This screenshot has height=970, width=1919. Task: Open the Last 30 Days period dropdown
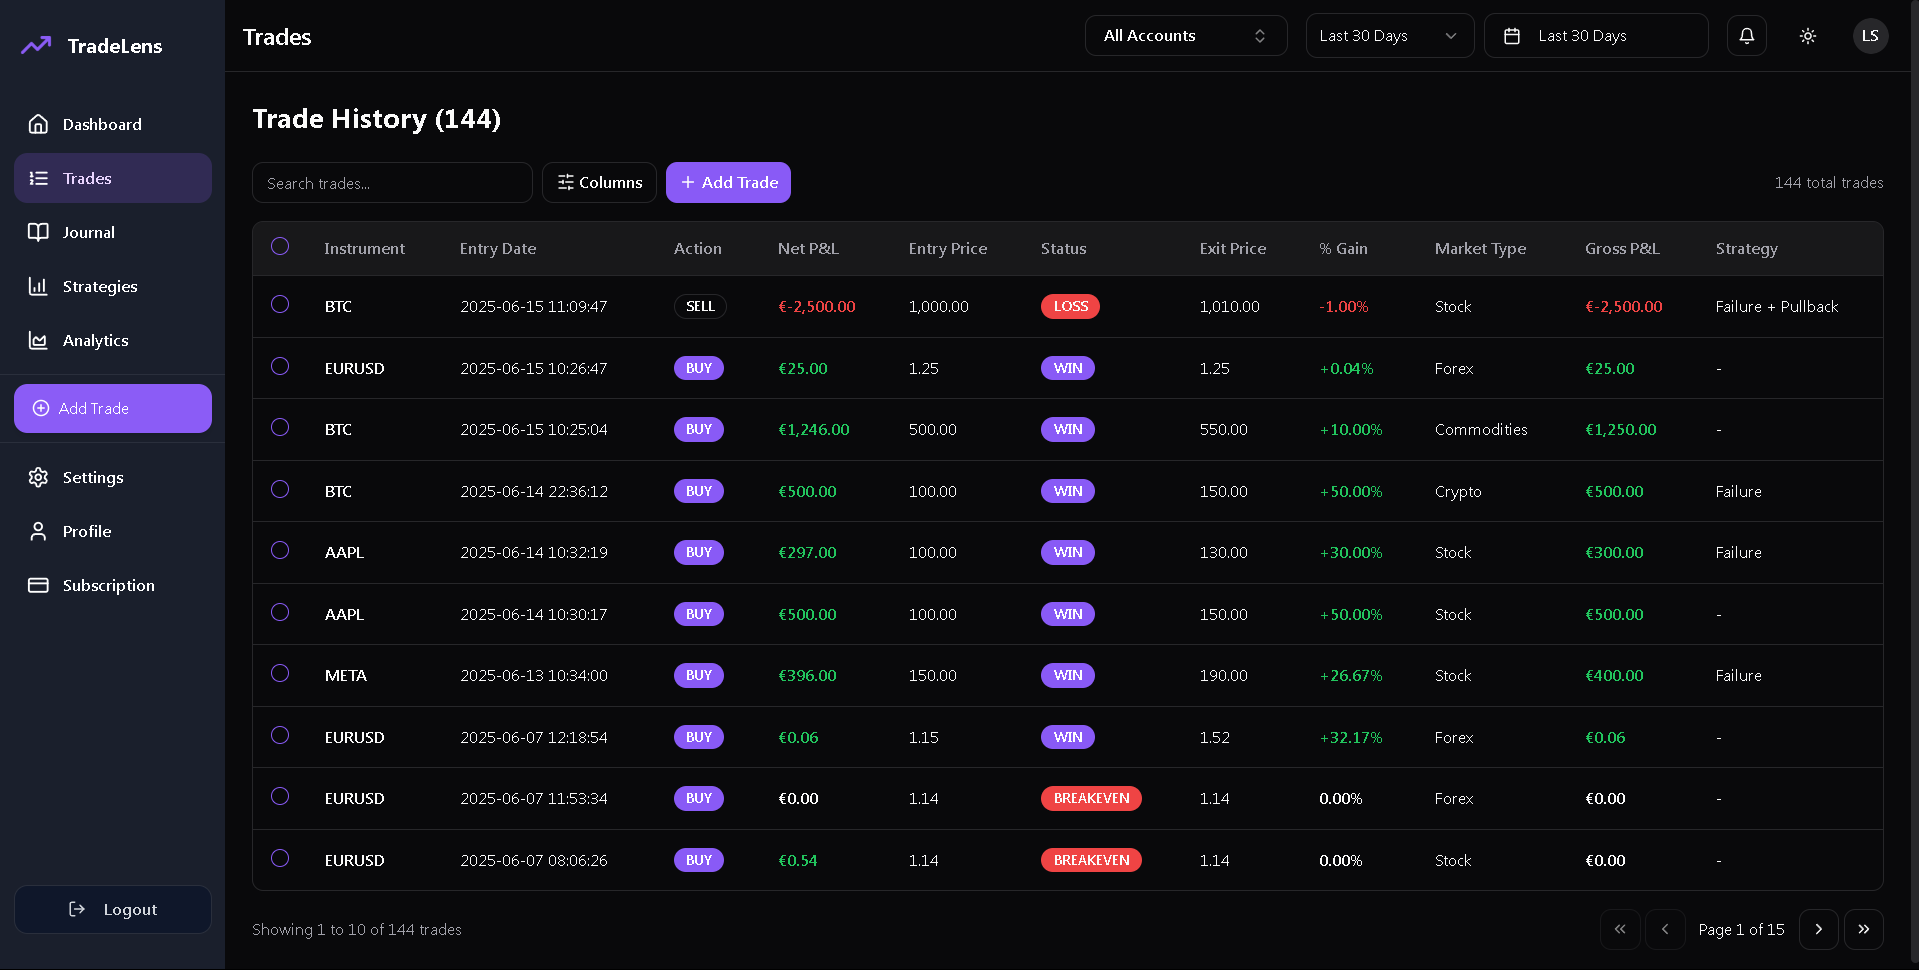[x=1390, y=36]
